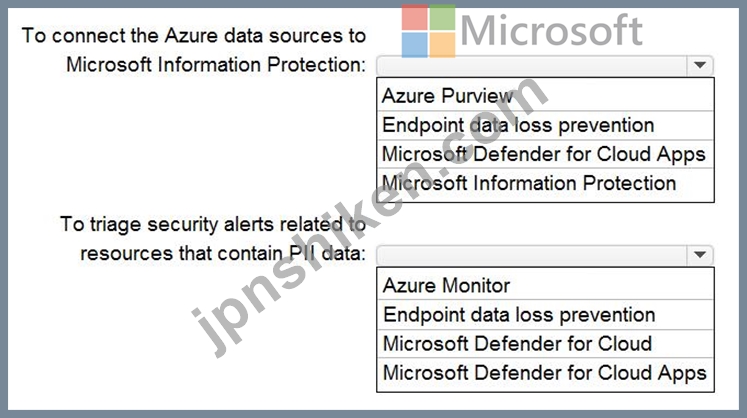Image resolution: width=747 pixels, height=418 pixels.
Task: Click the Microsoft four-square logo
Action: pyautogui.click(x=428, y=31)
